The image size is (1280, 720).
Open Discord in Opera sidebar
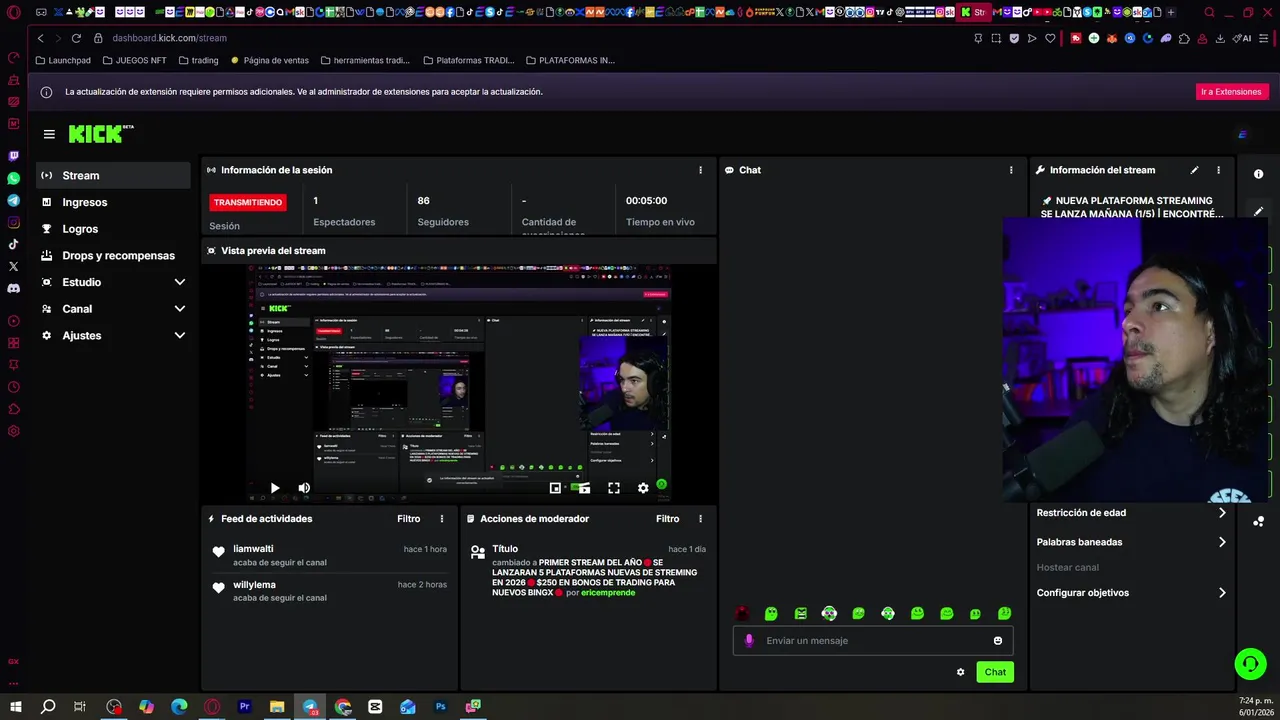pyautogui.click(x=14, y=288)
